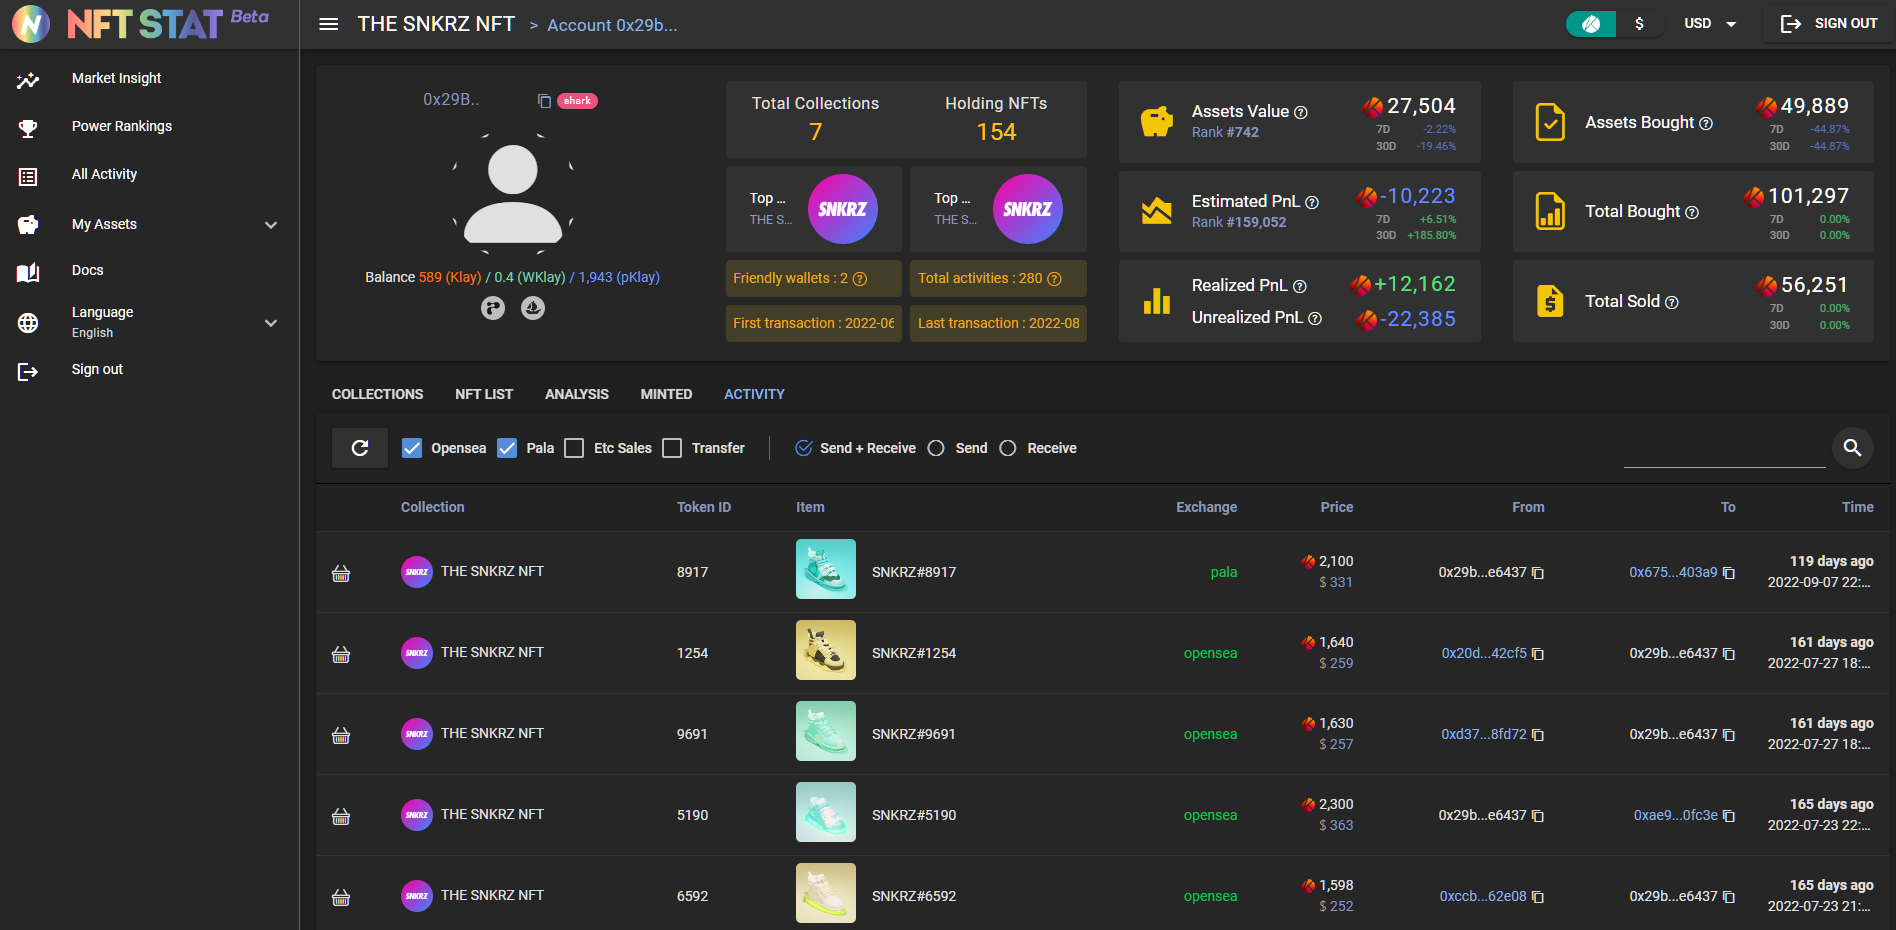The height and width of the screenshot is (930, 1896).
Task: Copy the 0x675...403a9 address
Action: pos(1729,573)
